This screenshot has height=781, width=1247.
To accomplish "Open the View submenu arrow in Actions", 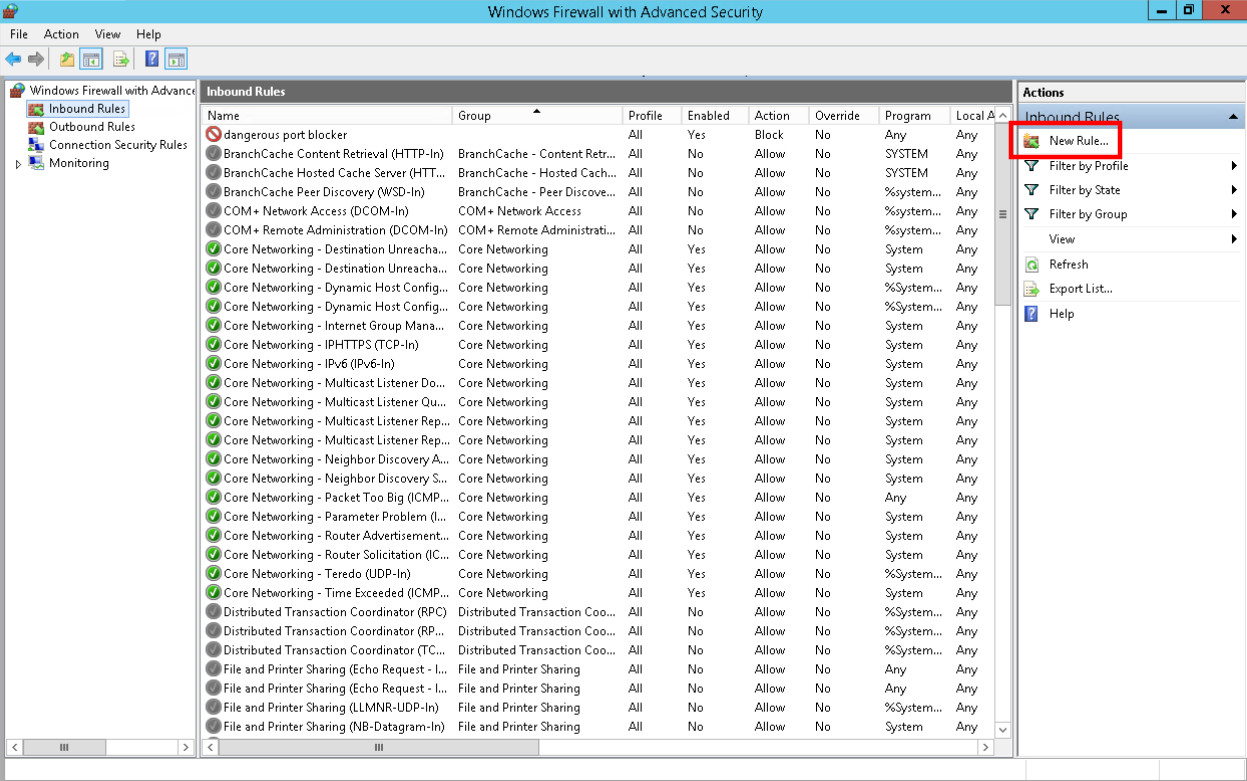I will coord(1235,239).
